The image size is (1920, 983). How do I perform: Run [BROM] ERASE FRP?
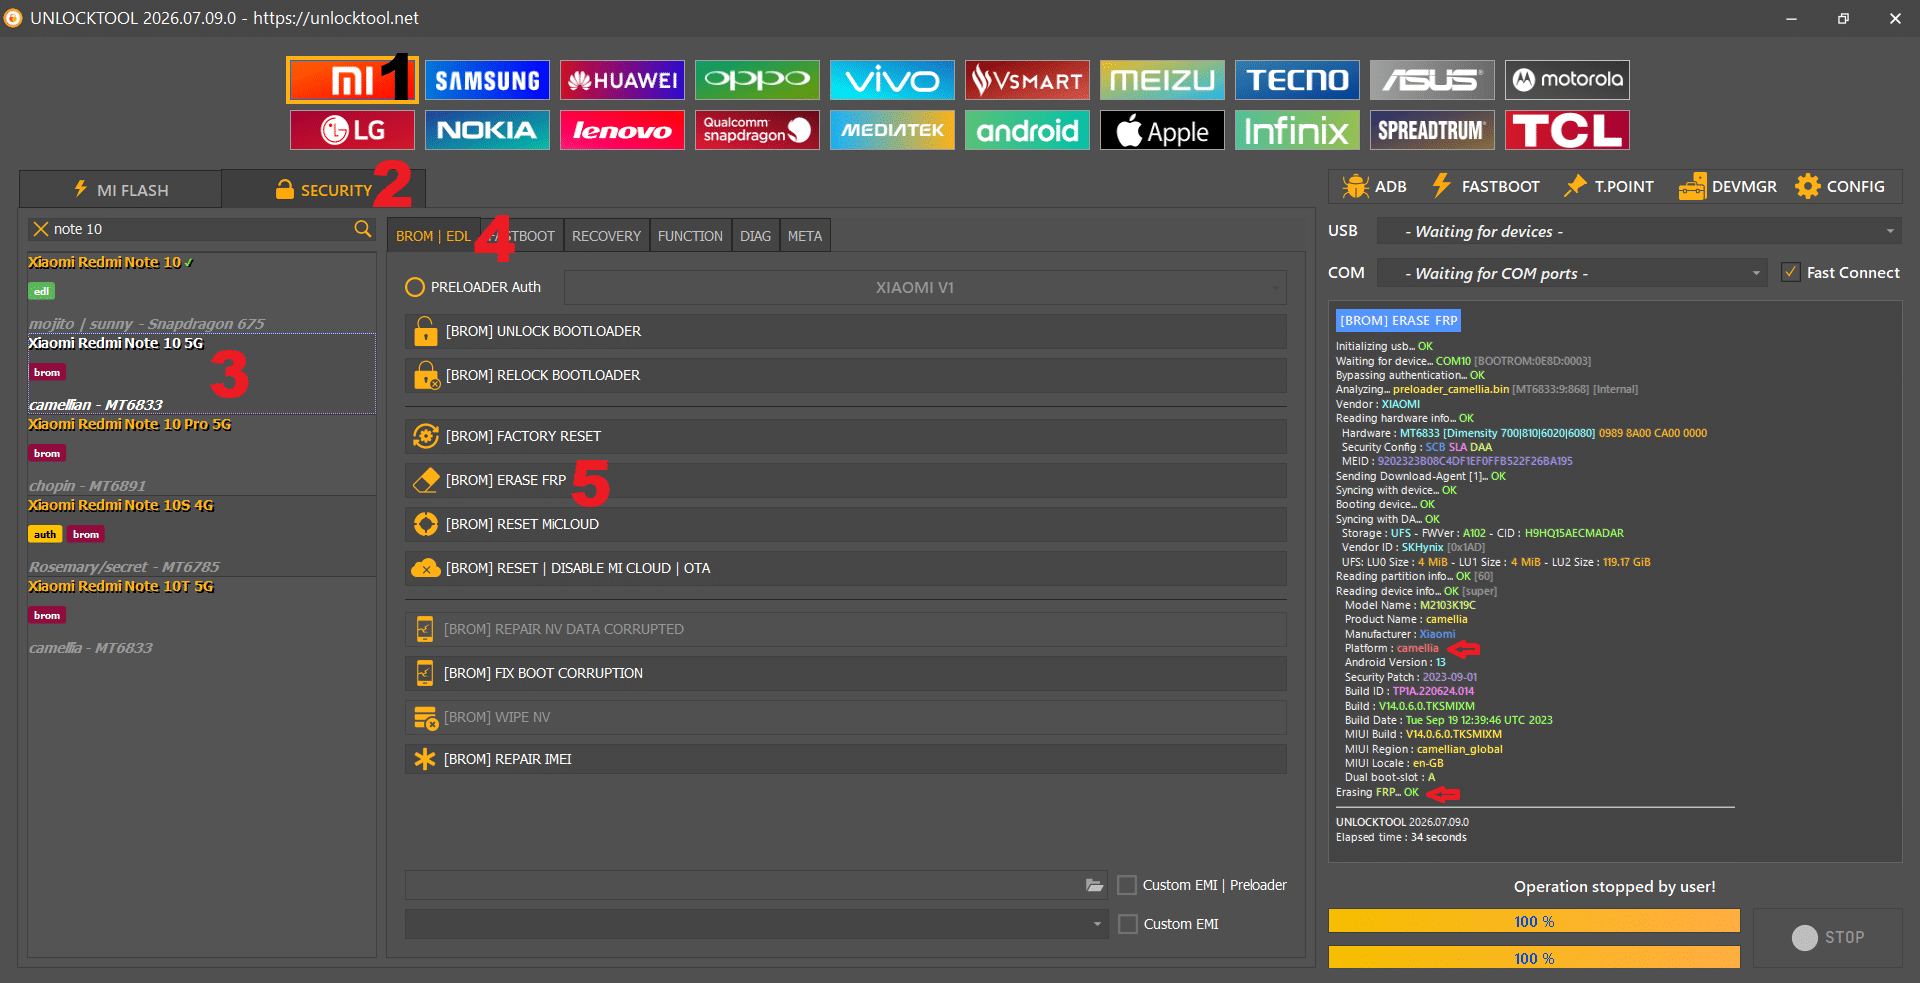pos(845,480)
